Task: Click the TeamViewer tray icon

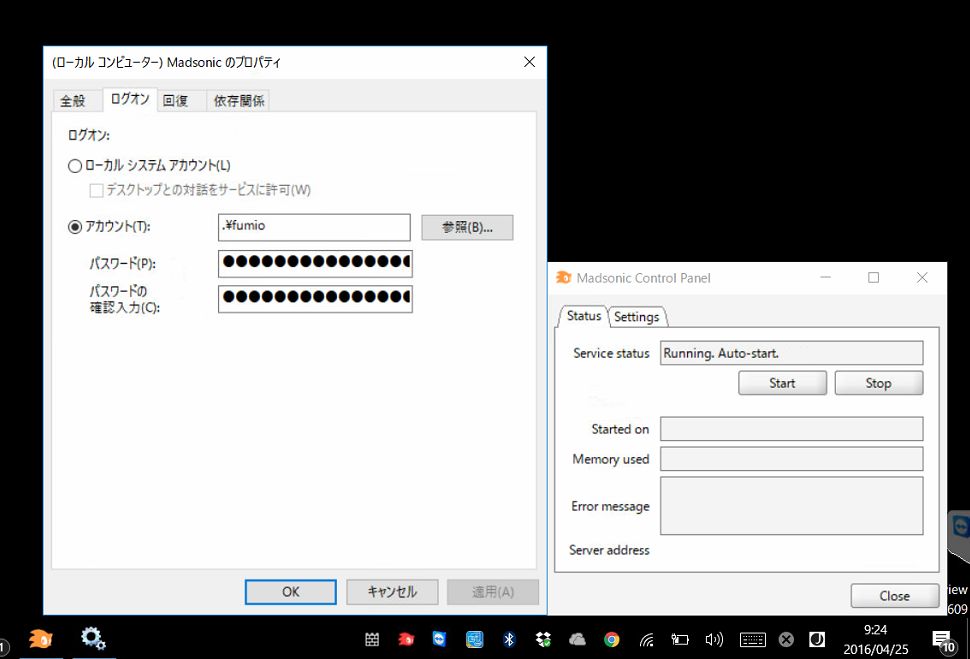Action: pos(439,640)
